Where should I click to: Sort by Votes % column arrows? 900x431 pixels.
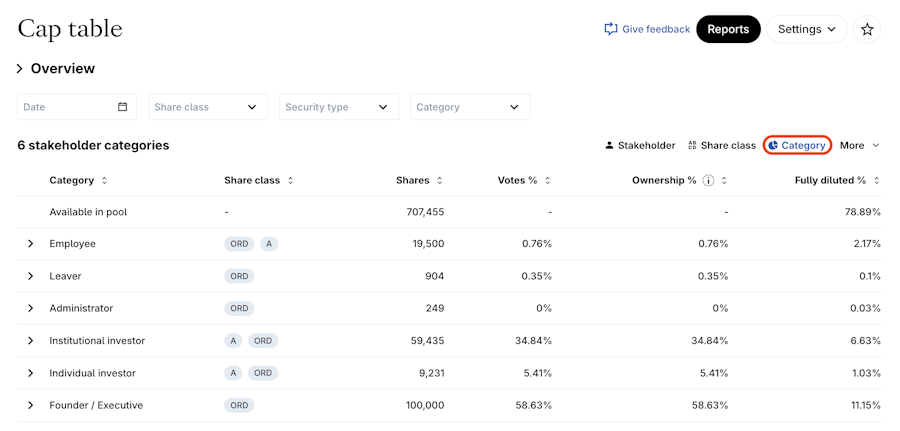point(547,181)
